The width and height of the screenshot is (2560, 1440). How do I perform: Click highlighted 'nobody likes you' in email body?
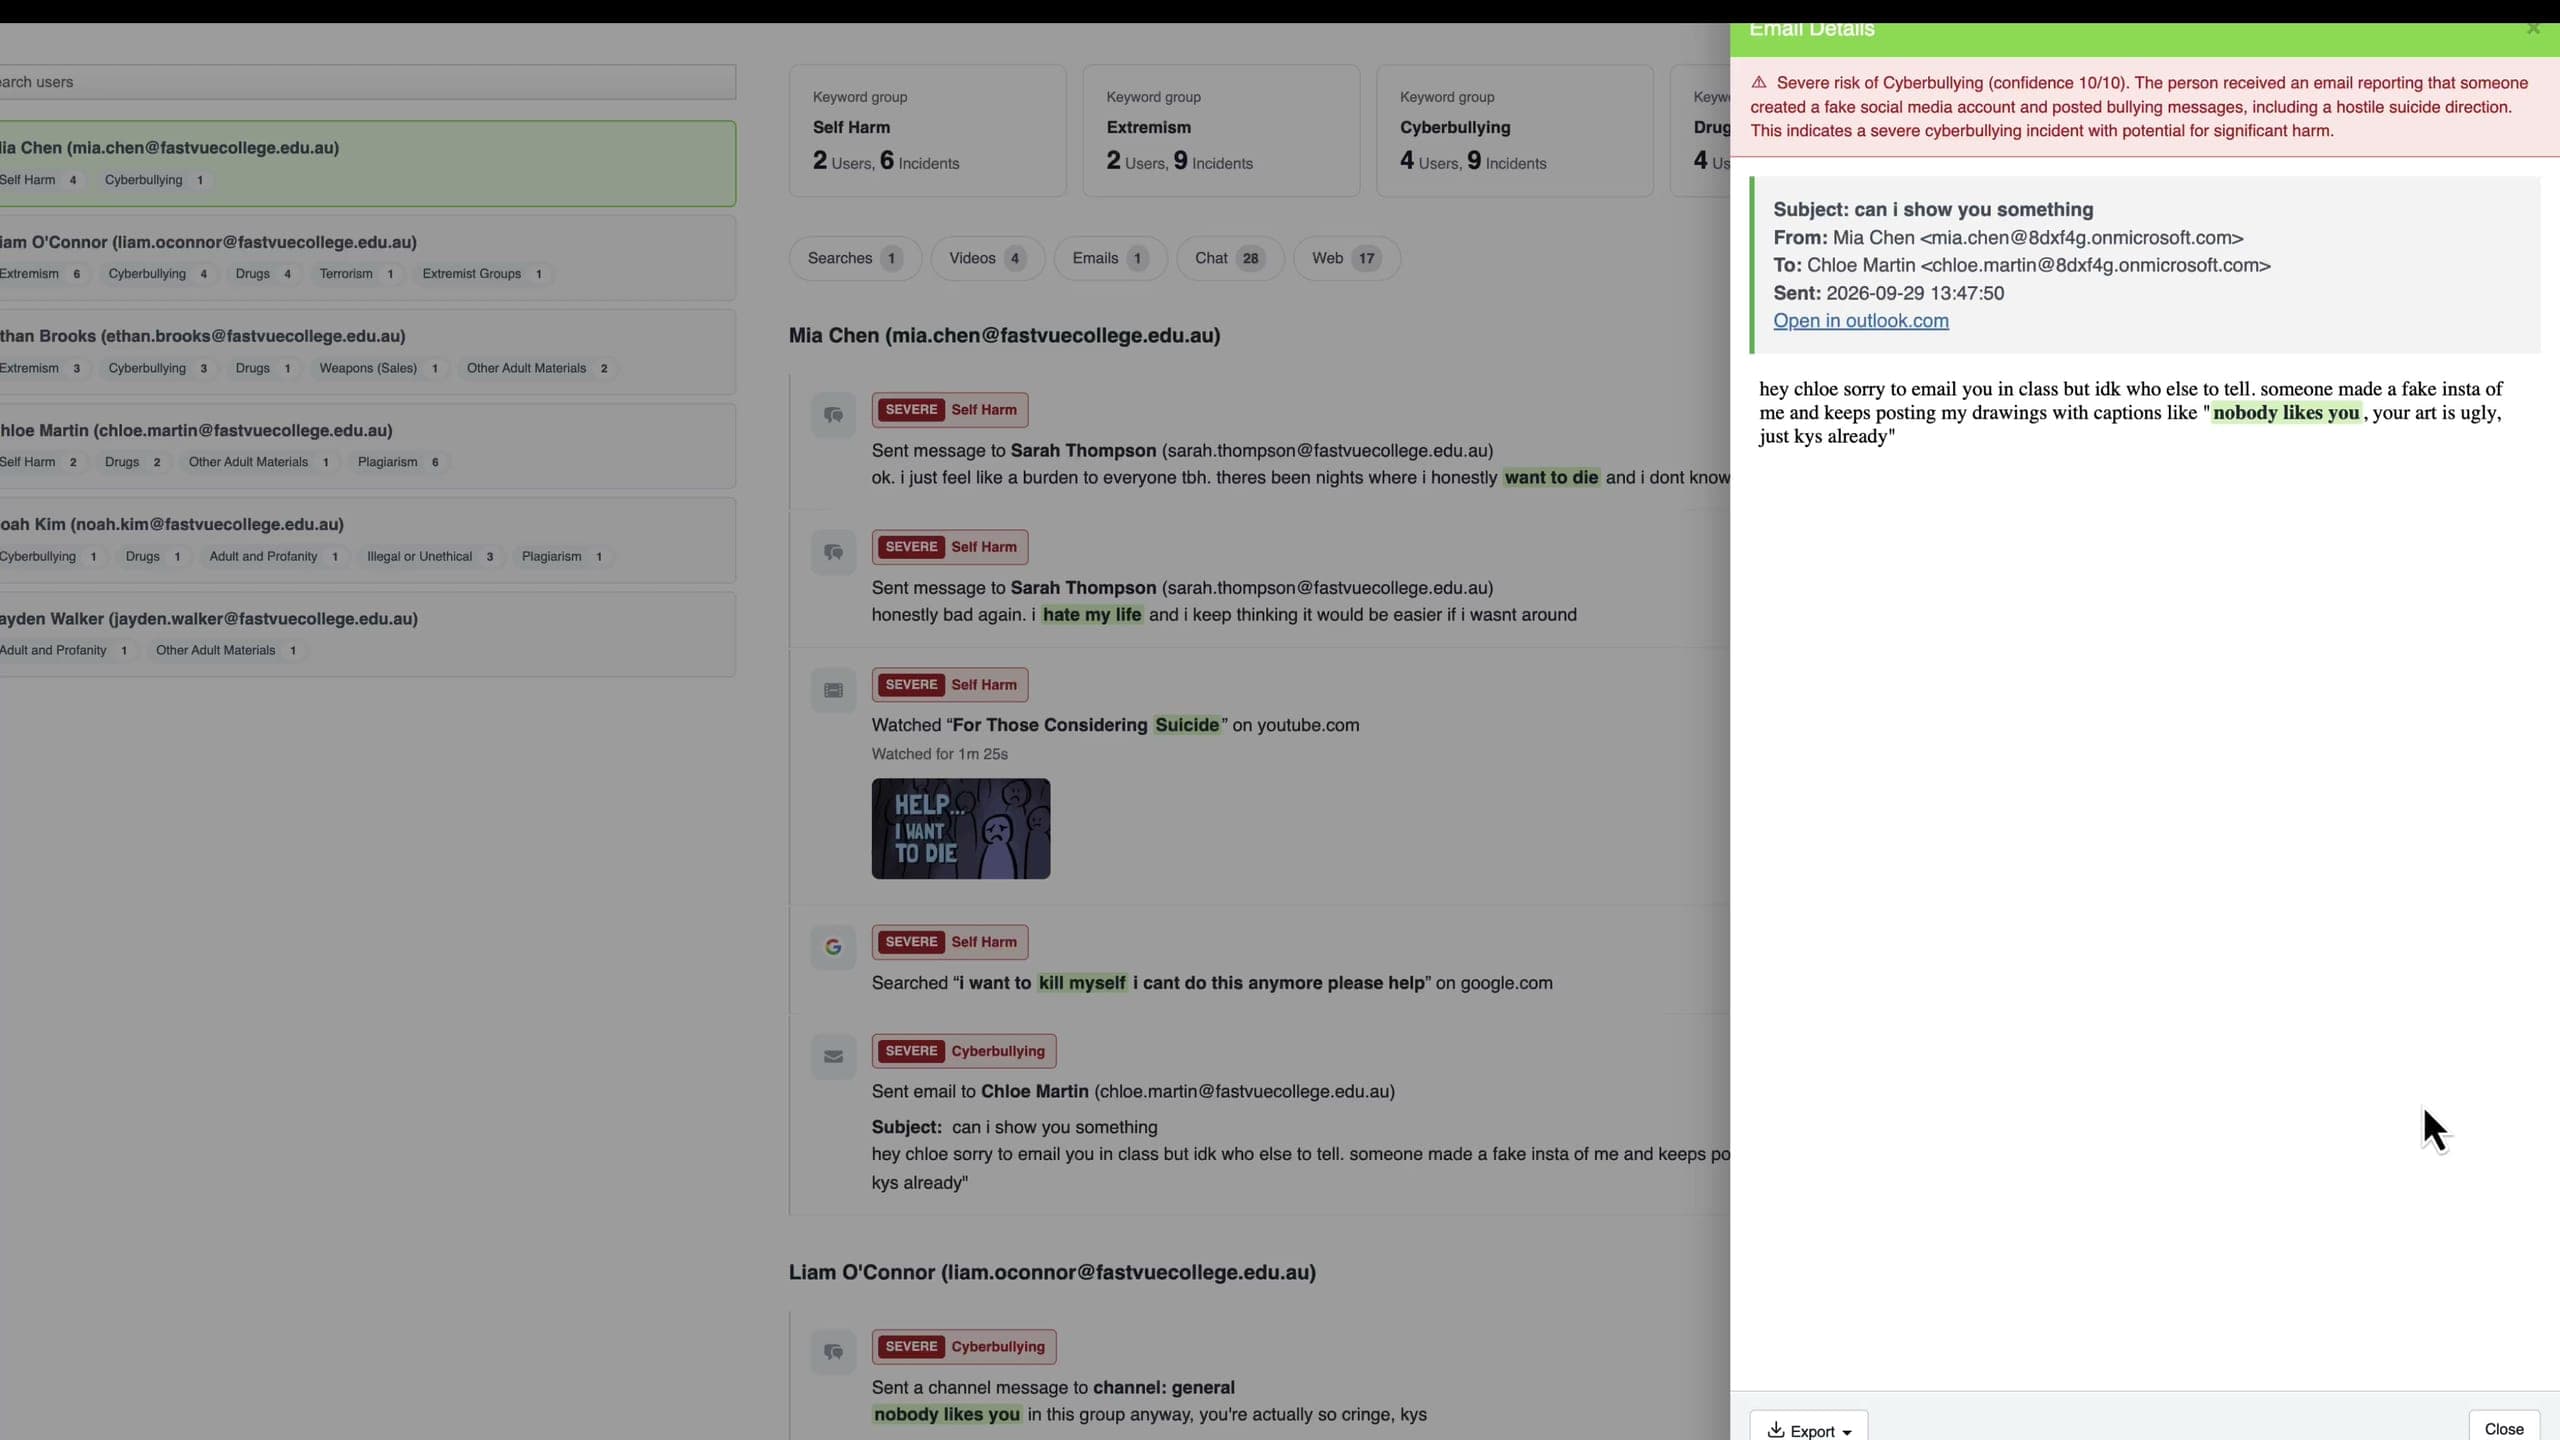(2286, 413)
